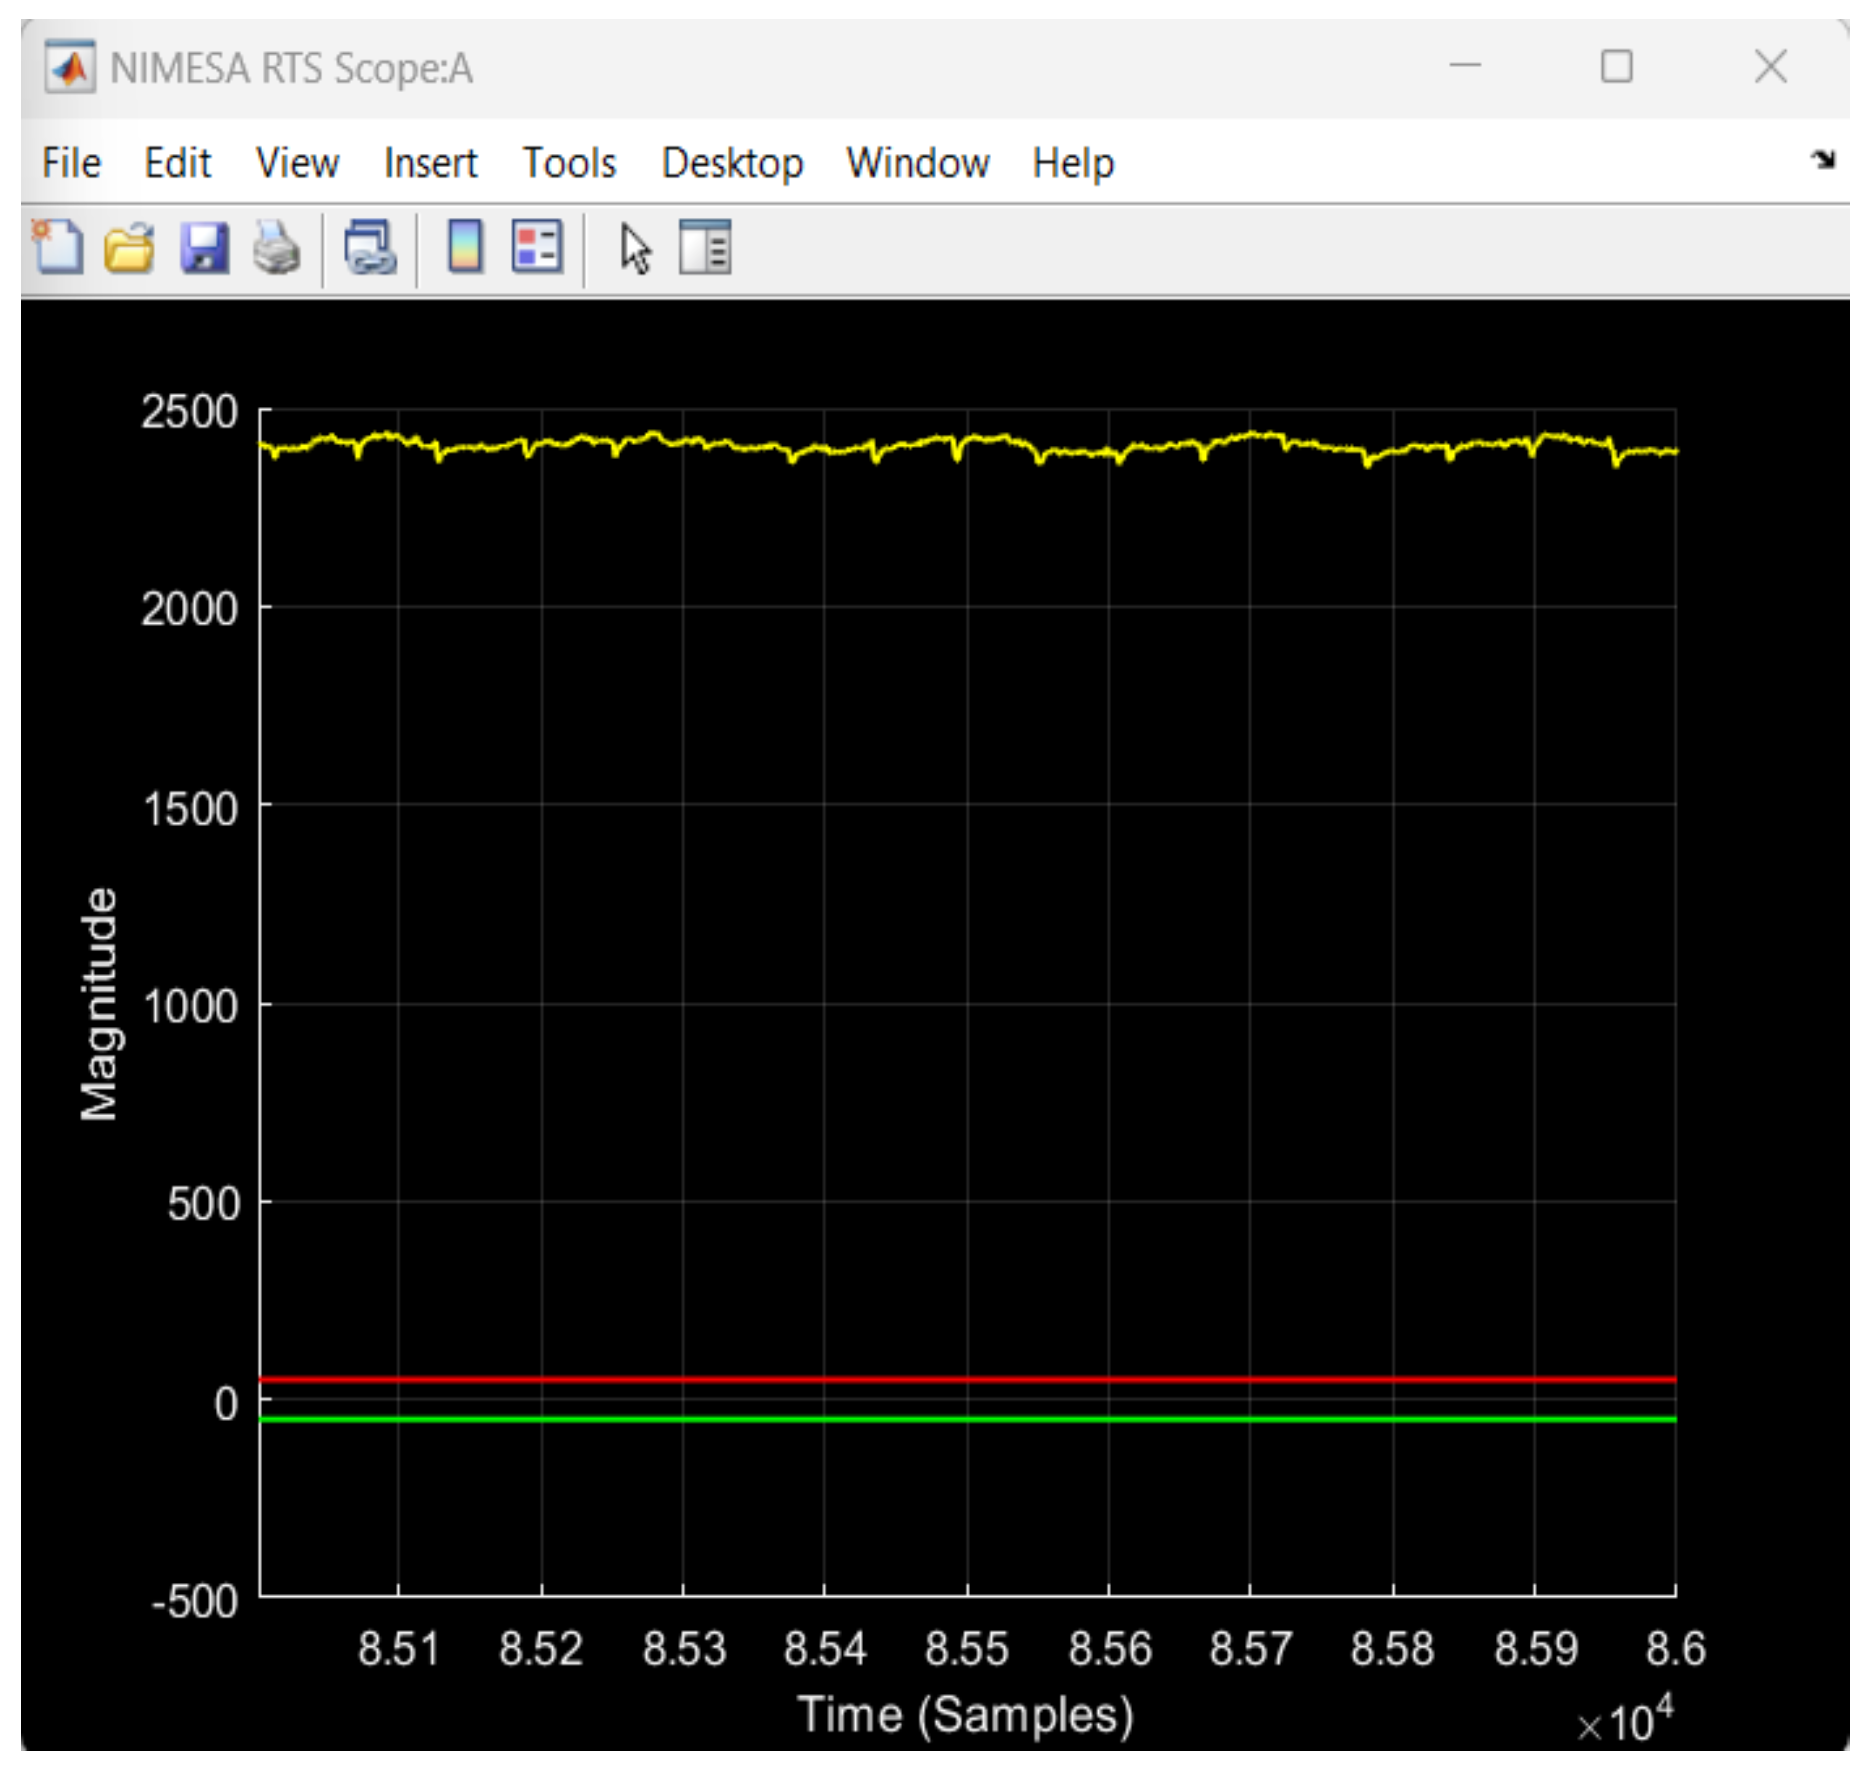Screen dimensions: 1870x1770
Task: Print figure using the printer icon
Action: [276, 247]
